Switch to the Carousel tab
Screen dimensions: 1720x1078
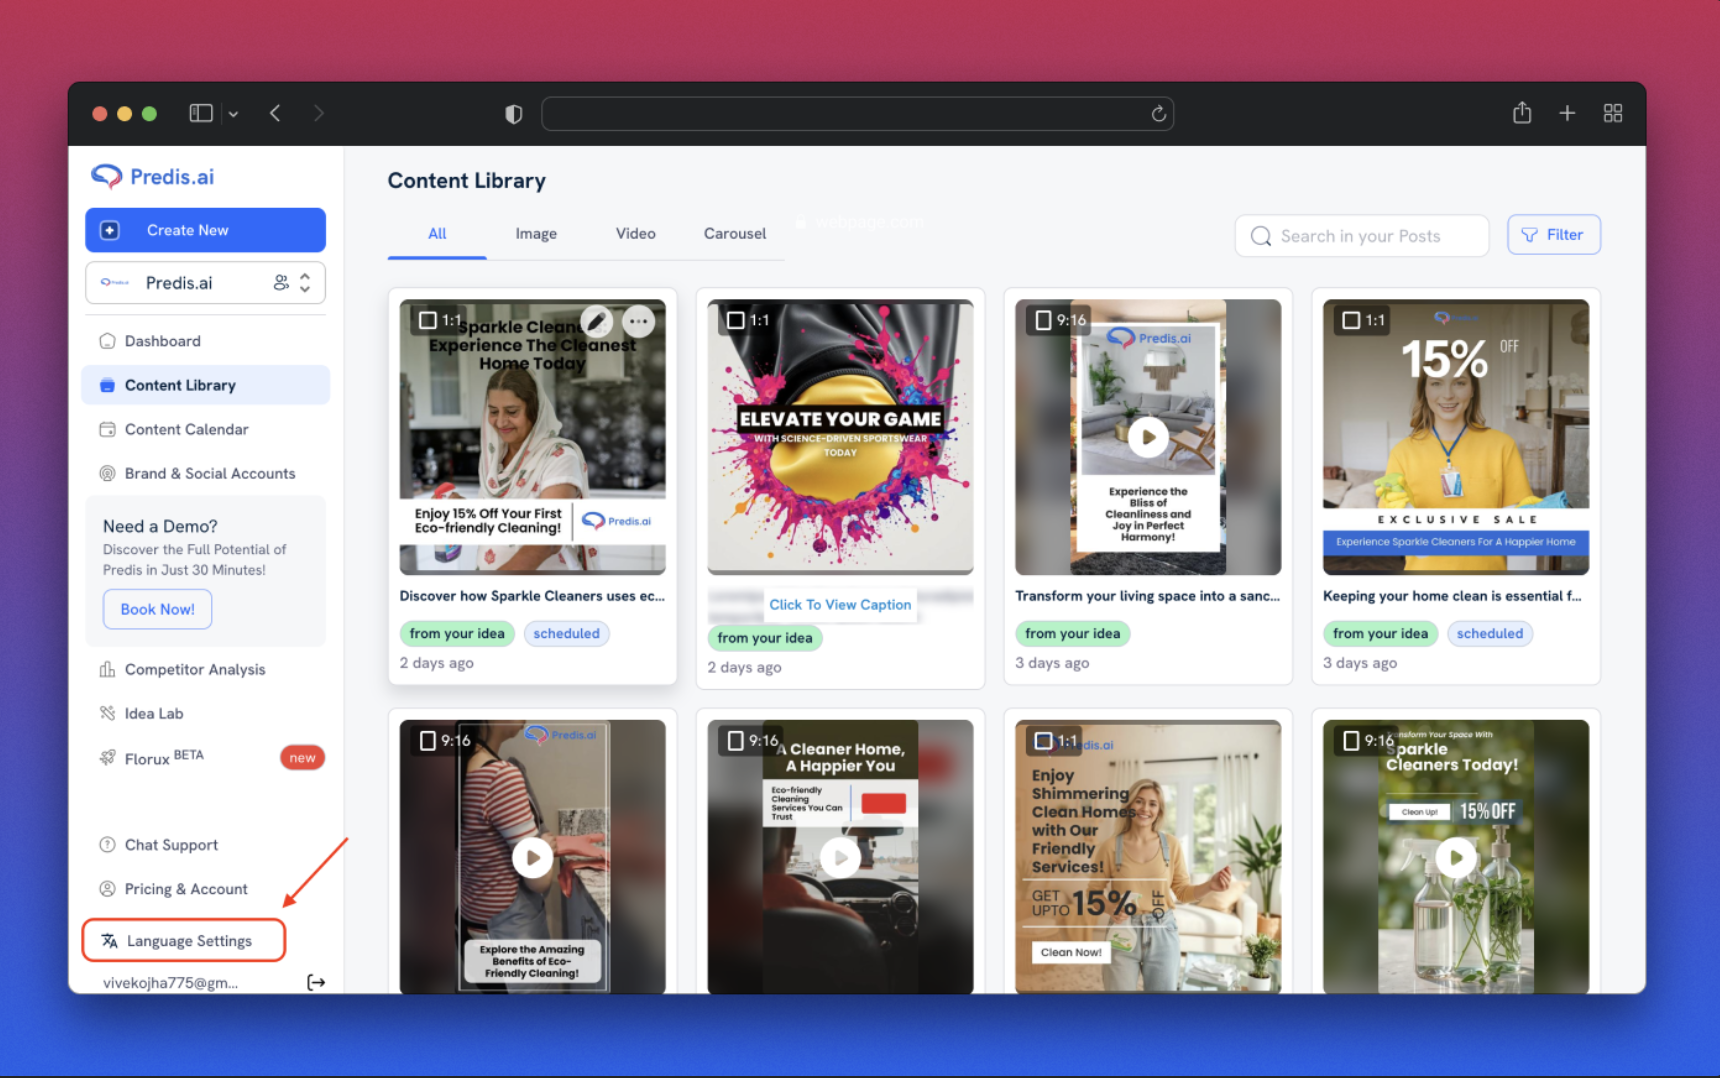(735, 233)
